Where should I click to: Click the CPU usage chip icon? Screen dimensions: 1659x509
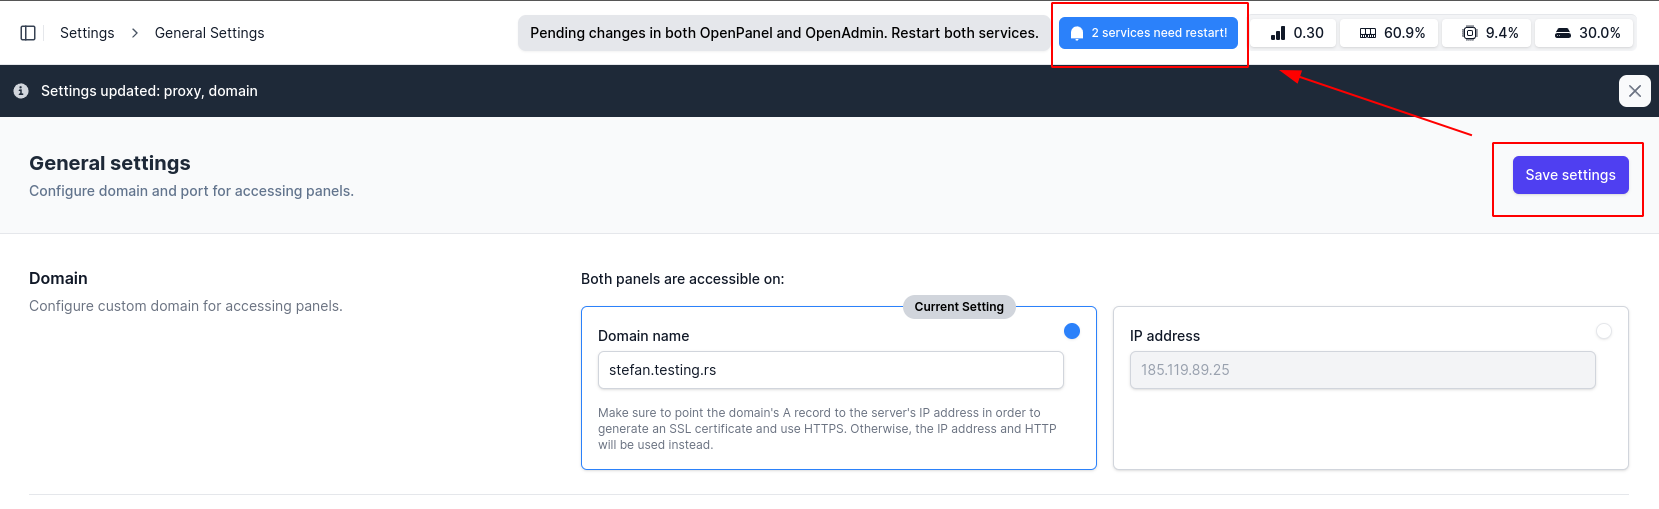pyautogui.click(x=1469, y=33)
